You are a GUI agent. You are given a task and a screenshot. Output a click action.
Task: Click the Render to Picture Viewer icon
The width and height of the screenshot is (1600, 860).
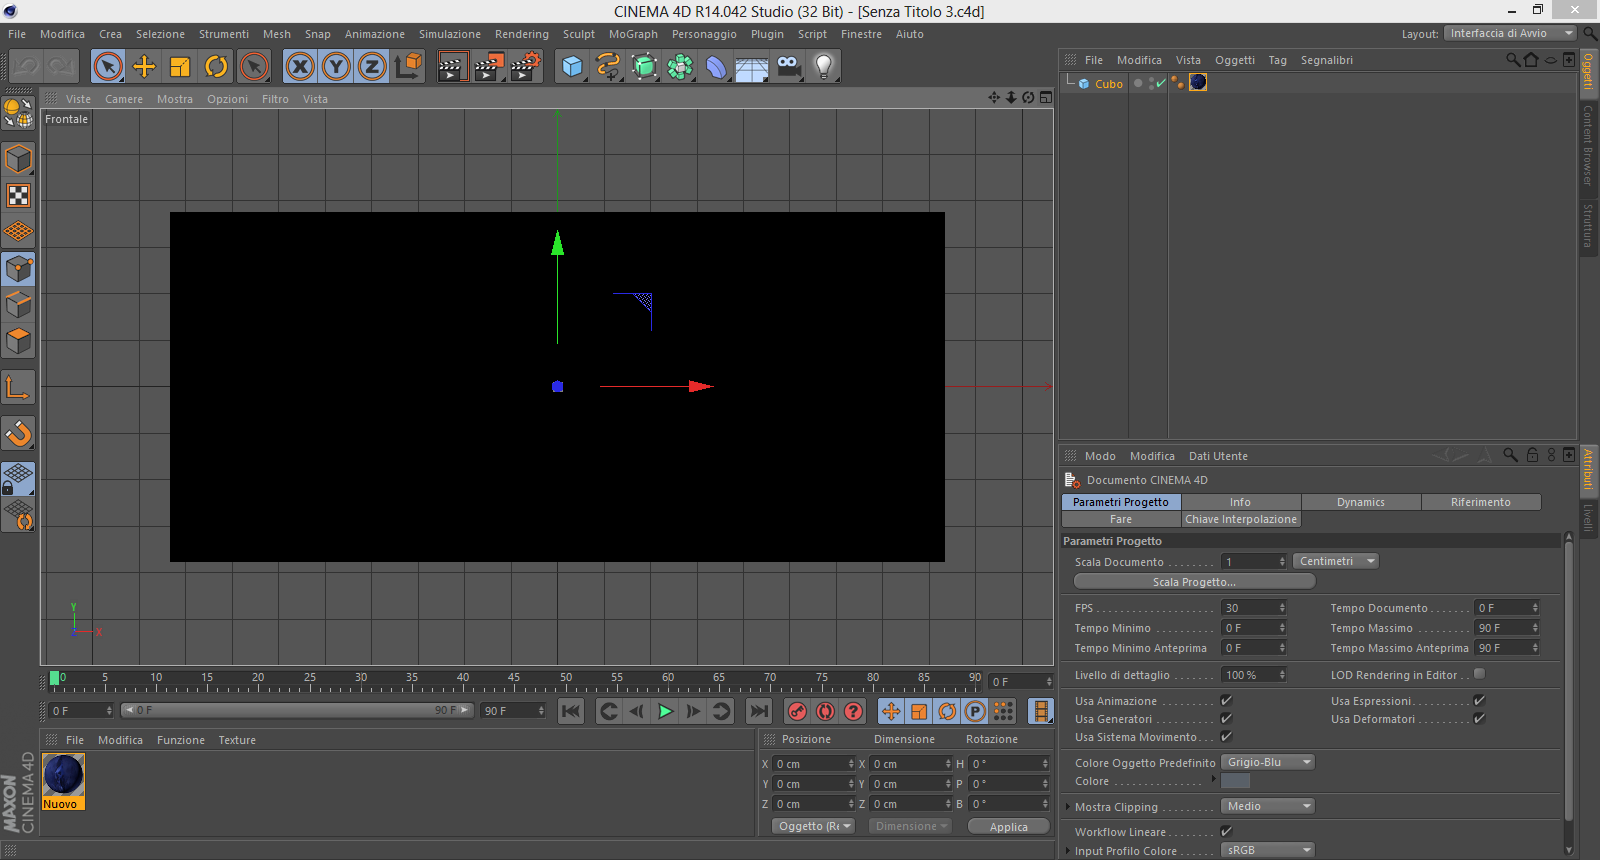(488, 67)
